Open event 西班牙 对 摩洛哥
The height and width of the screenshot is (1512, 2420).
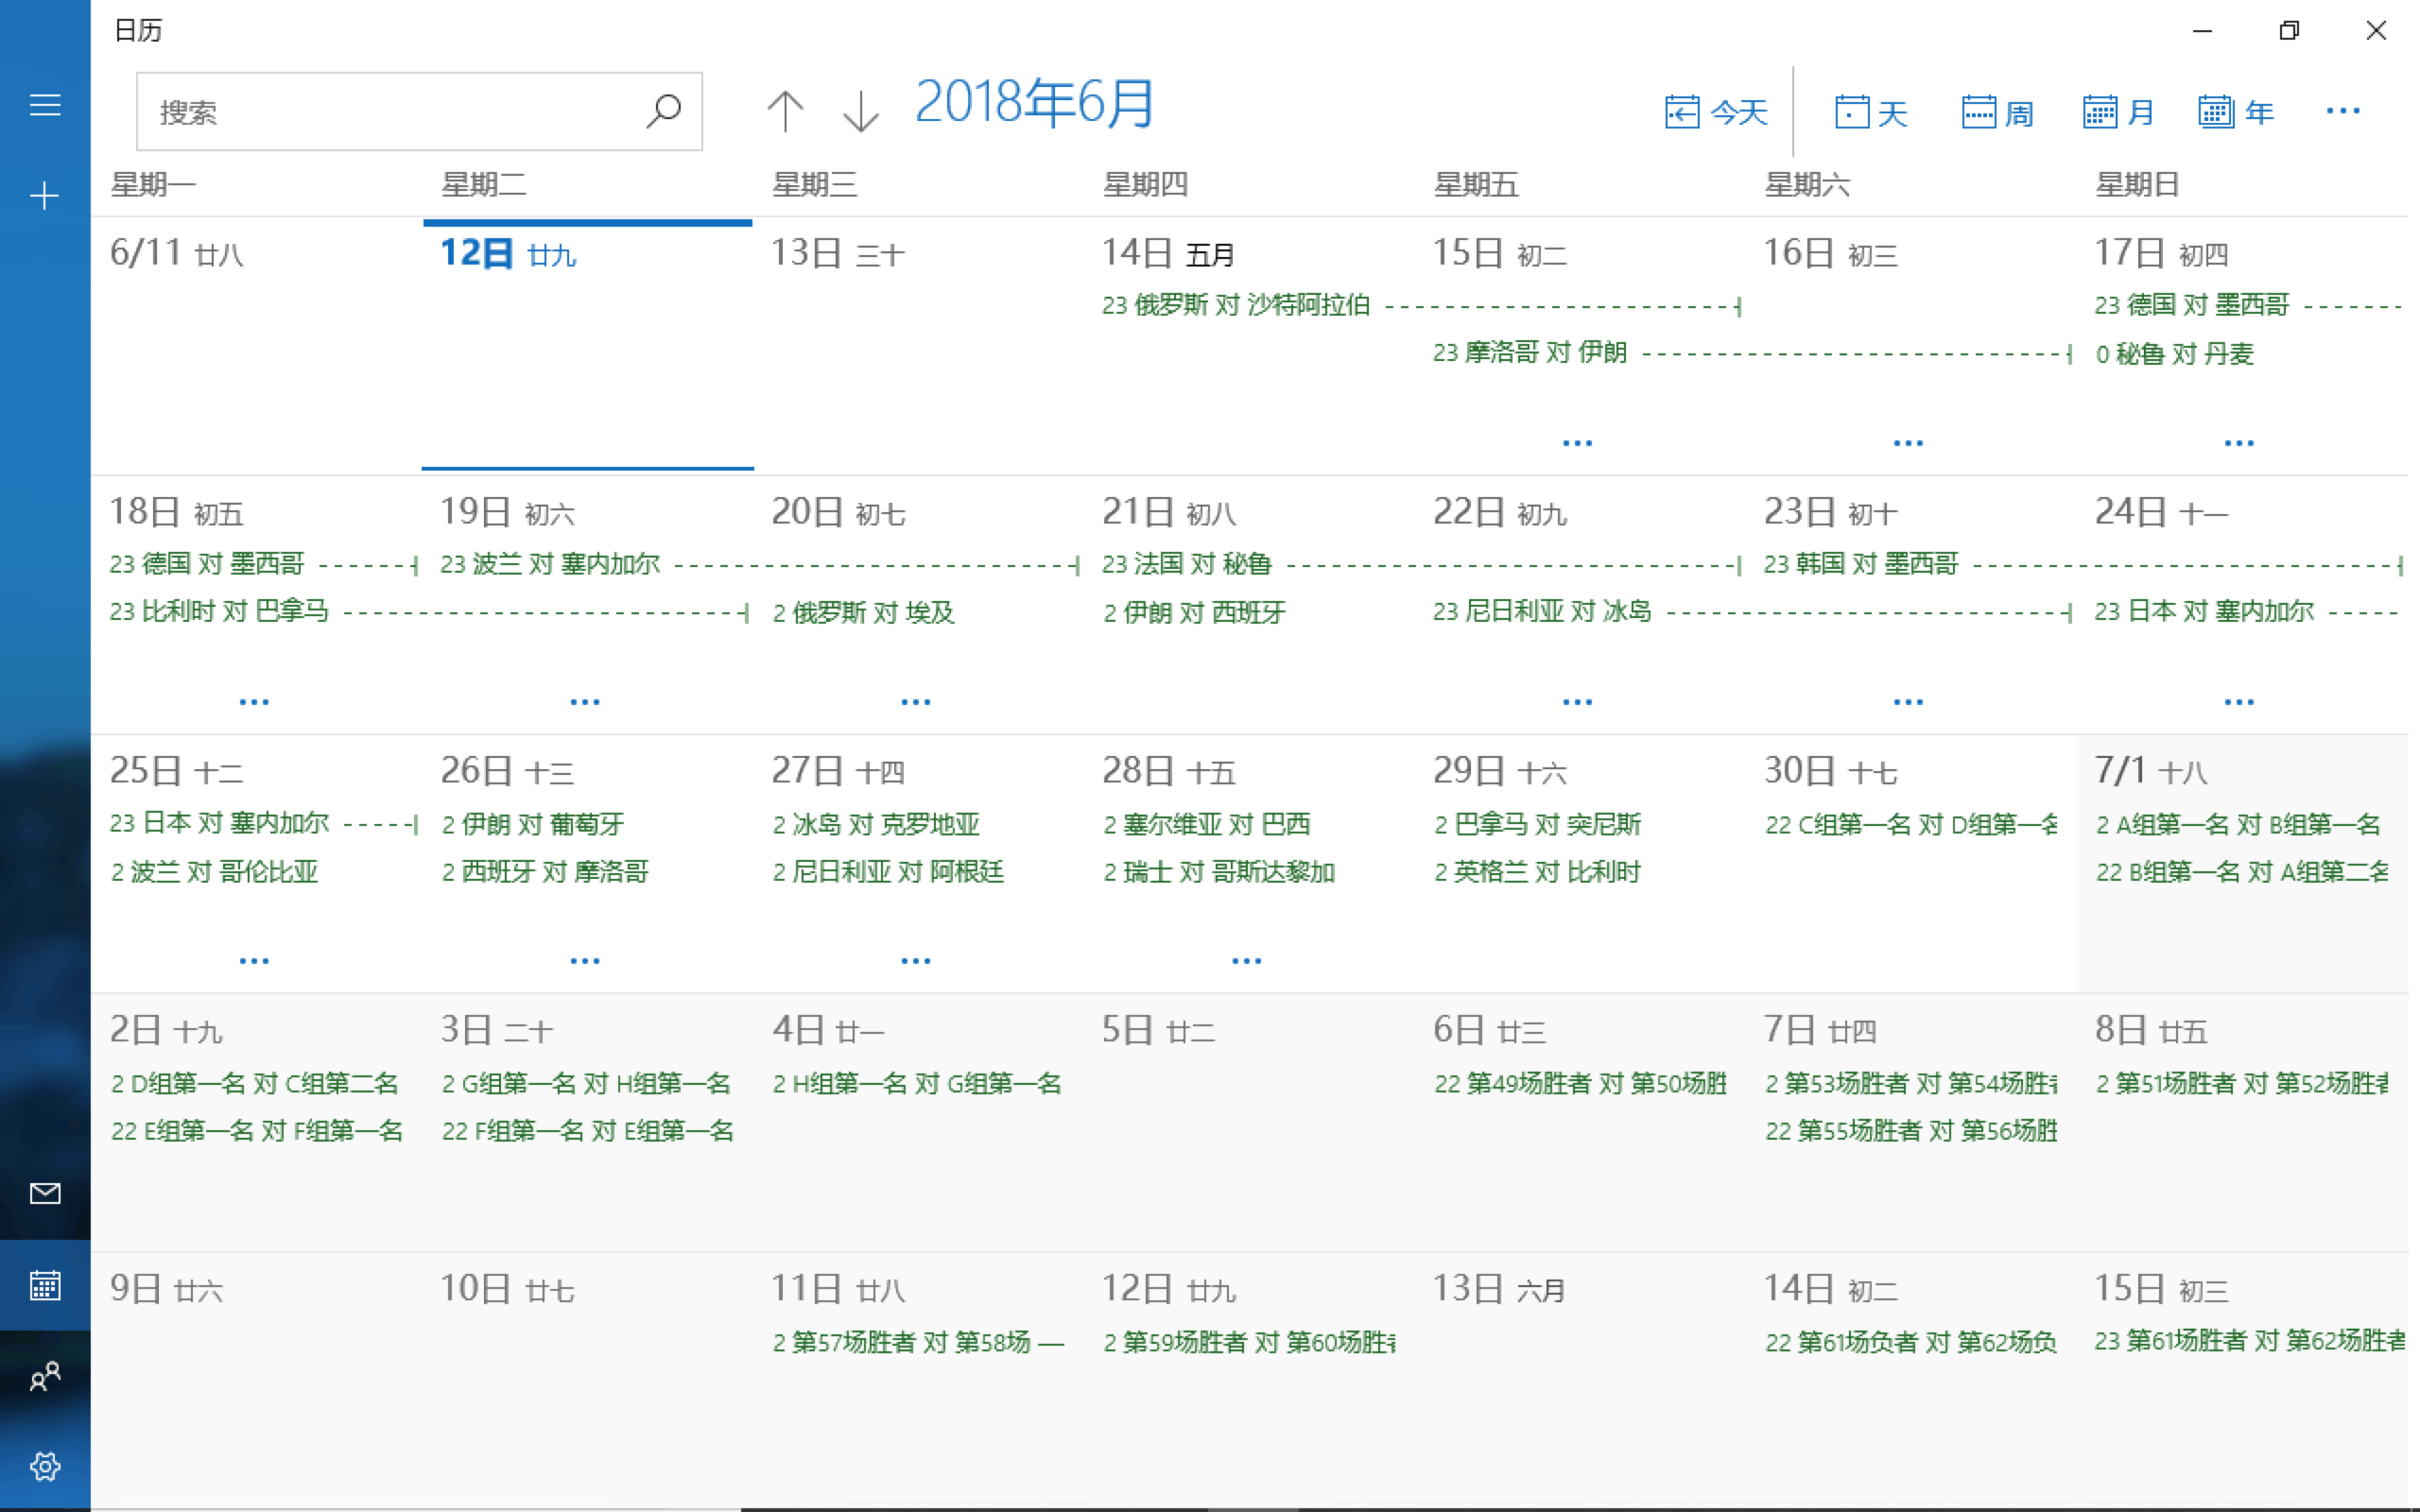click(x=545, y=871)
